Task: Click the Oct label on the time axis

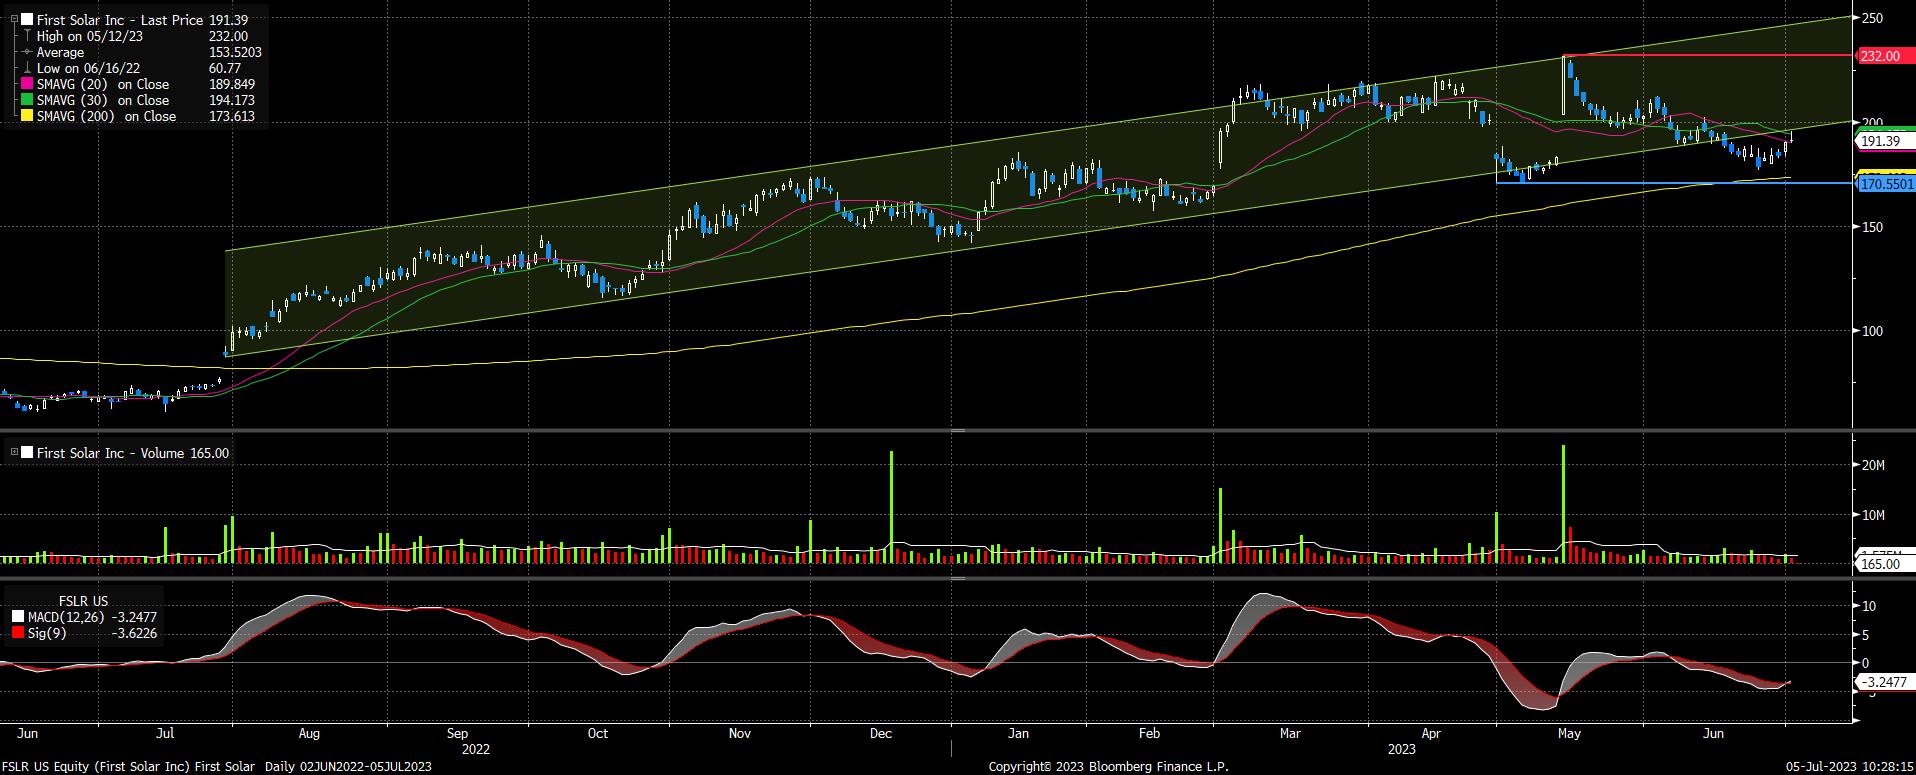Action: pos(597,733)
